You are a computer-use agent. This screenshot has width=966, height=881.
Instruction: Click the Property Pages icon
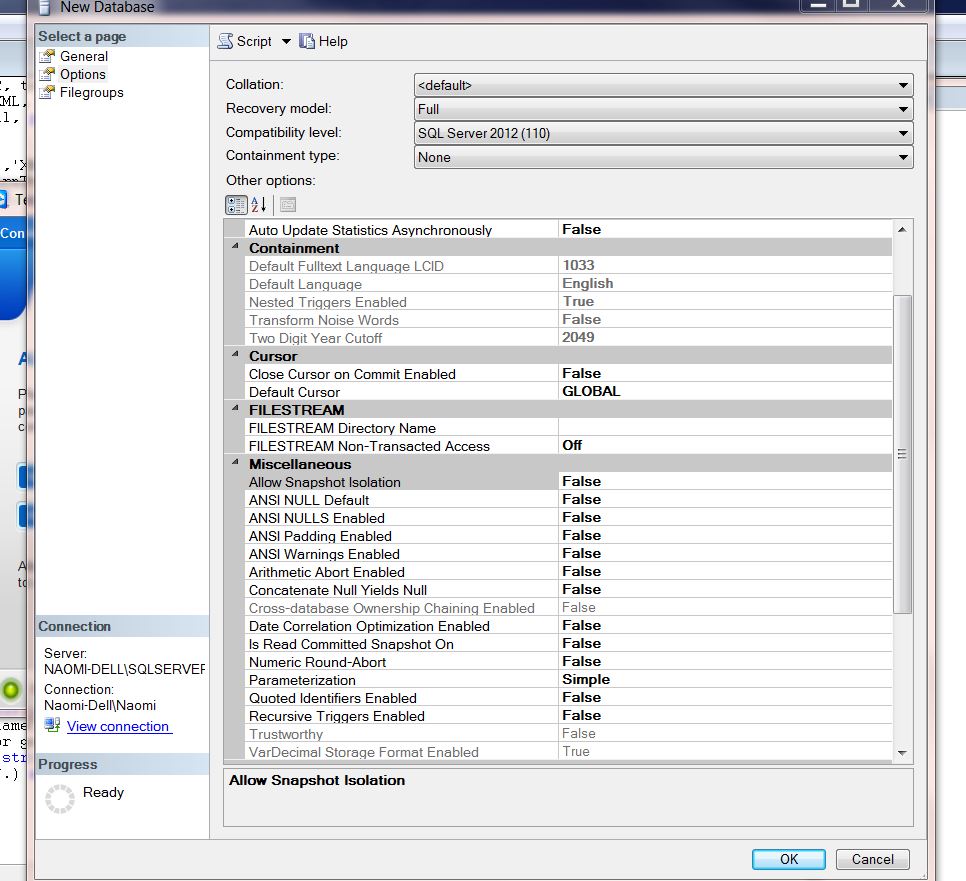pos(288,205)
